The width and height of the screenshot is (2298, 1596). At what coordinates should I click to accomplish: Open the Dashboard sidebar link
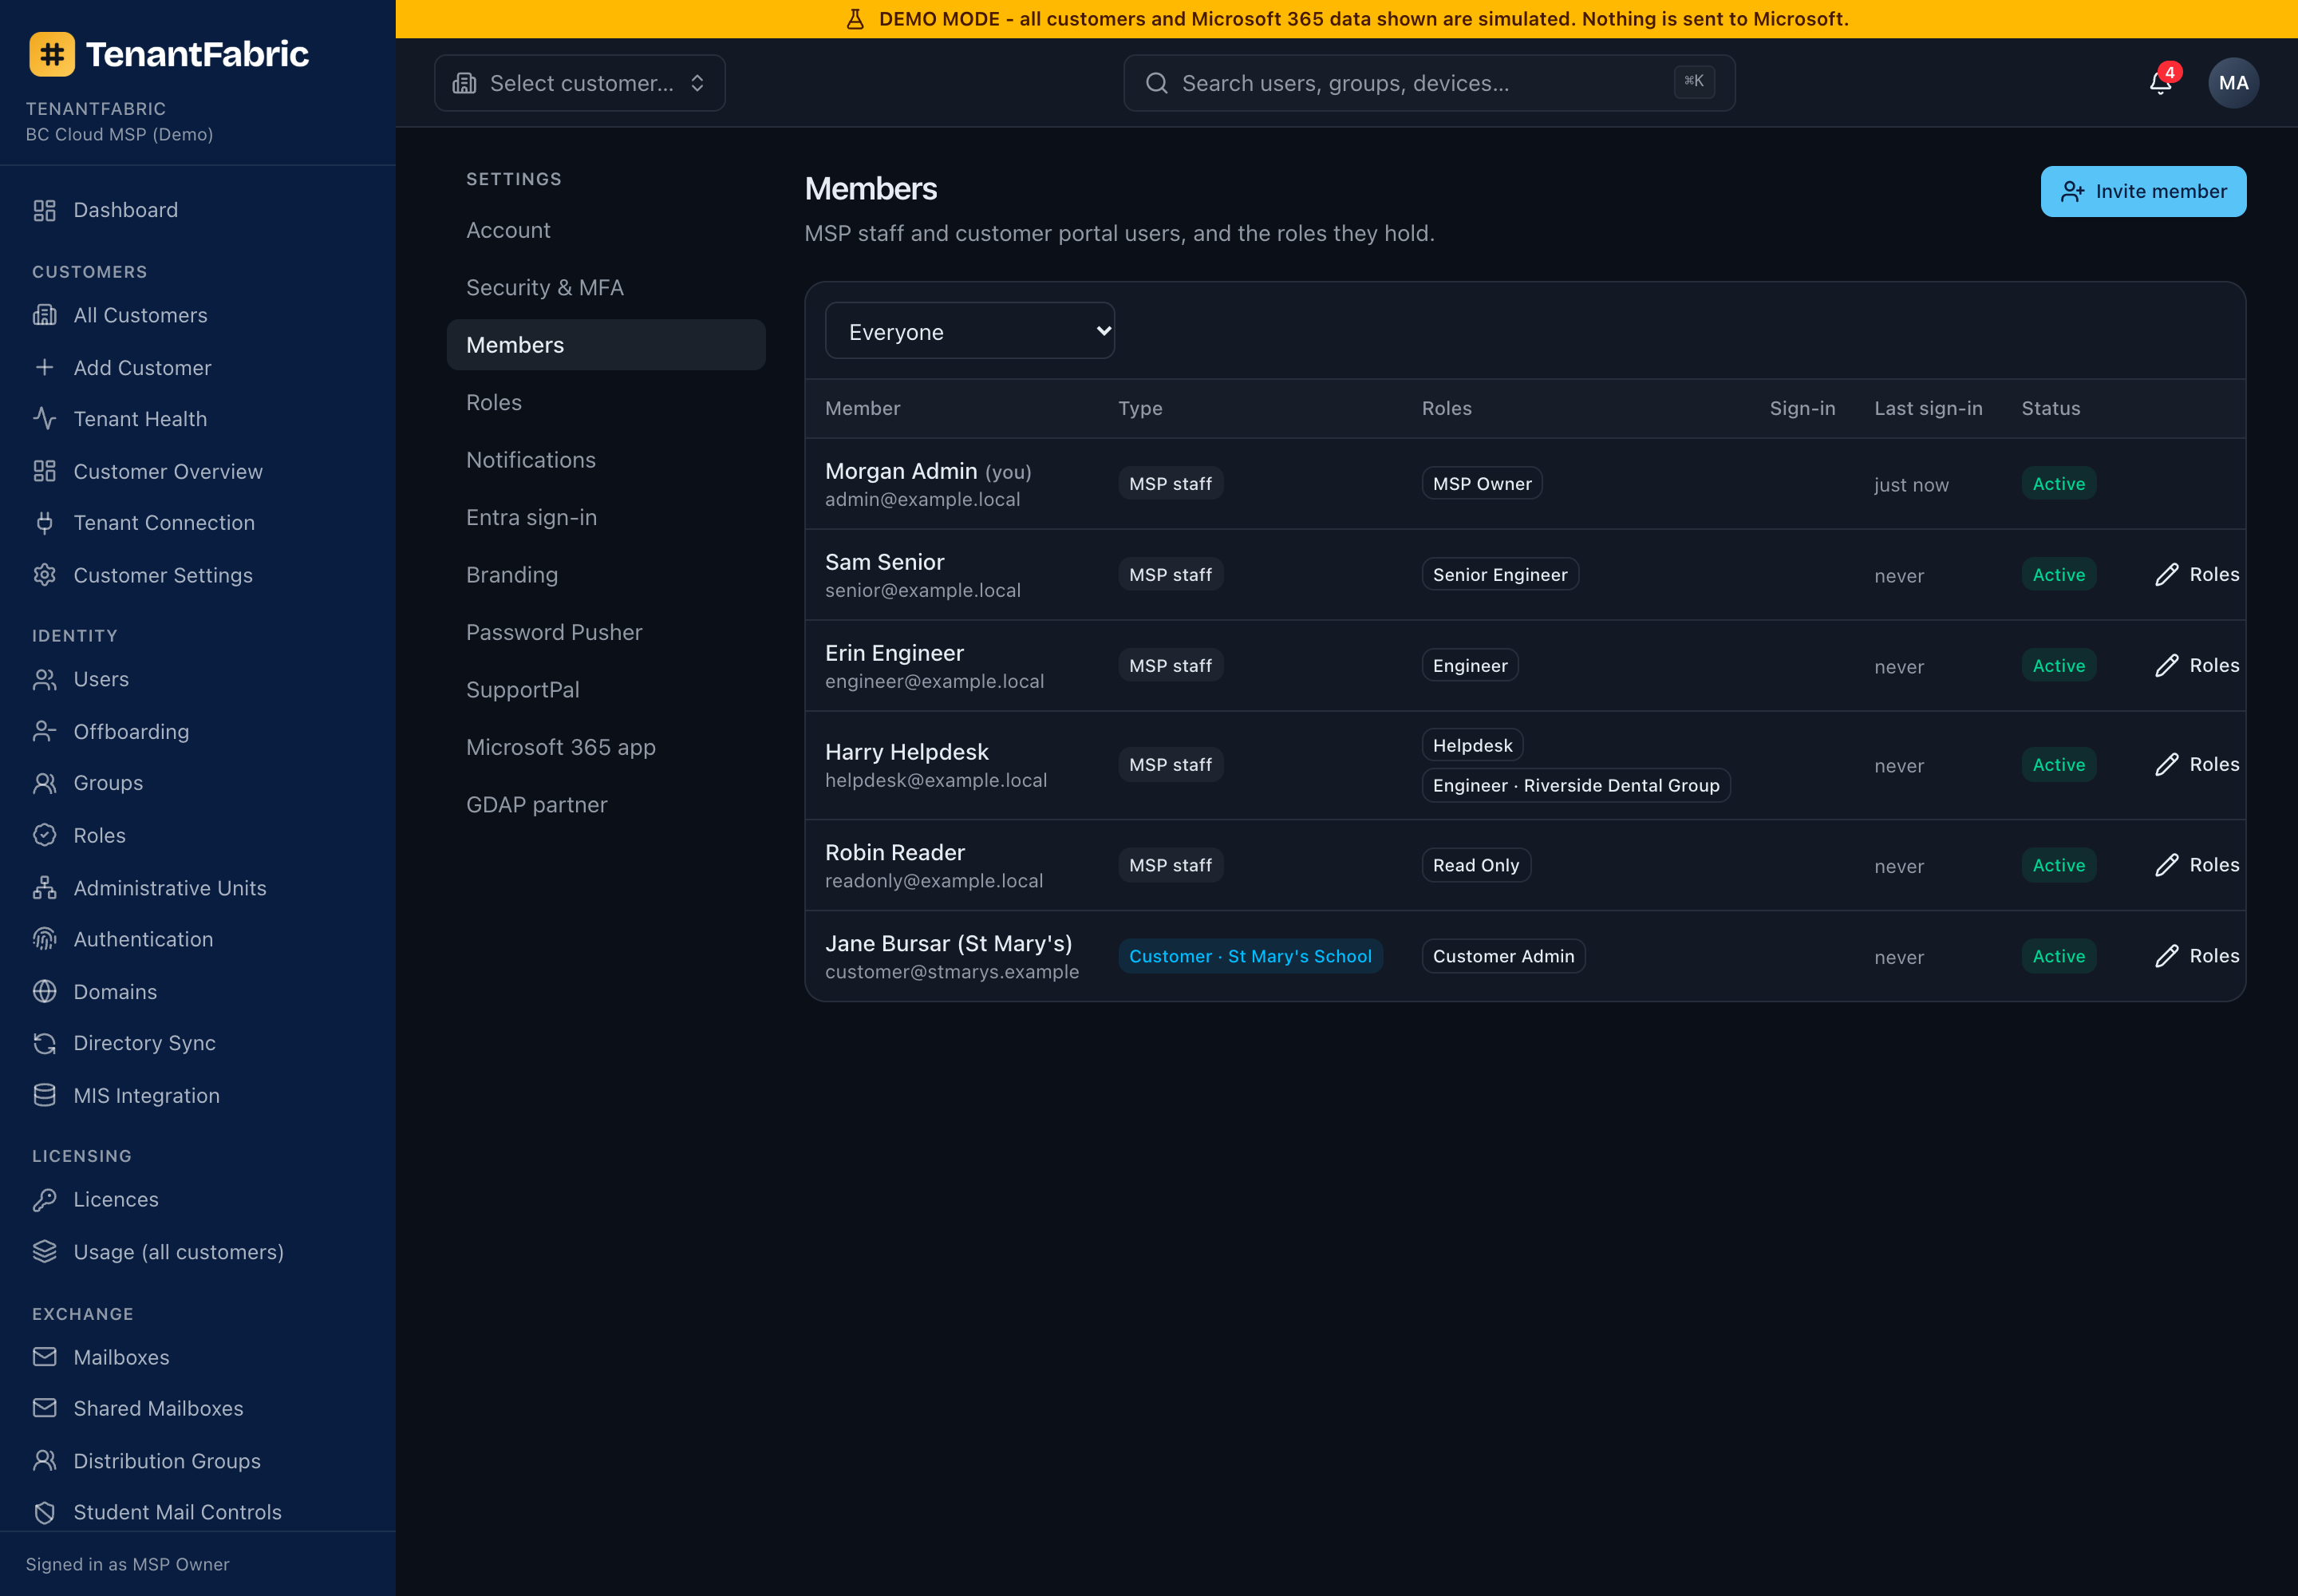click(x=198, y=210)
